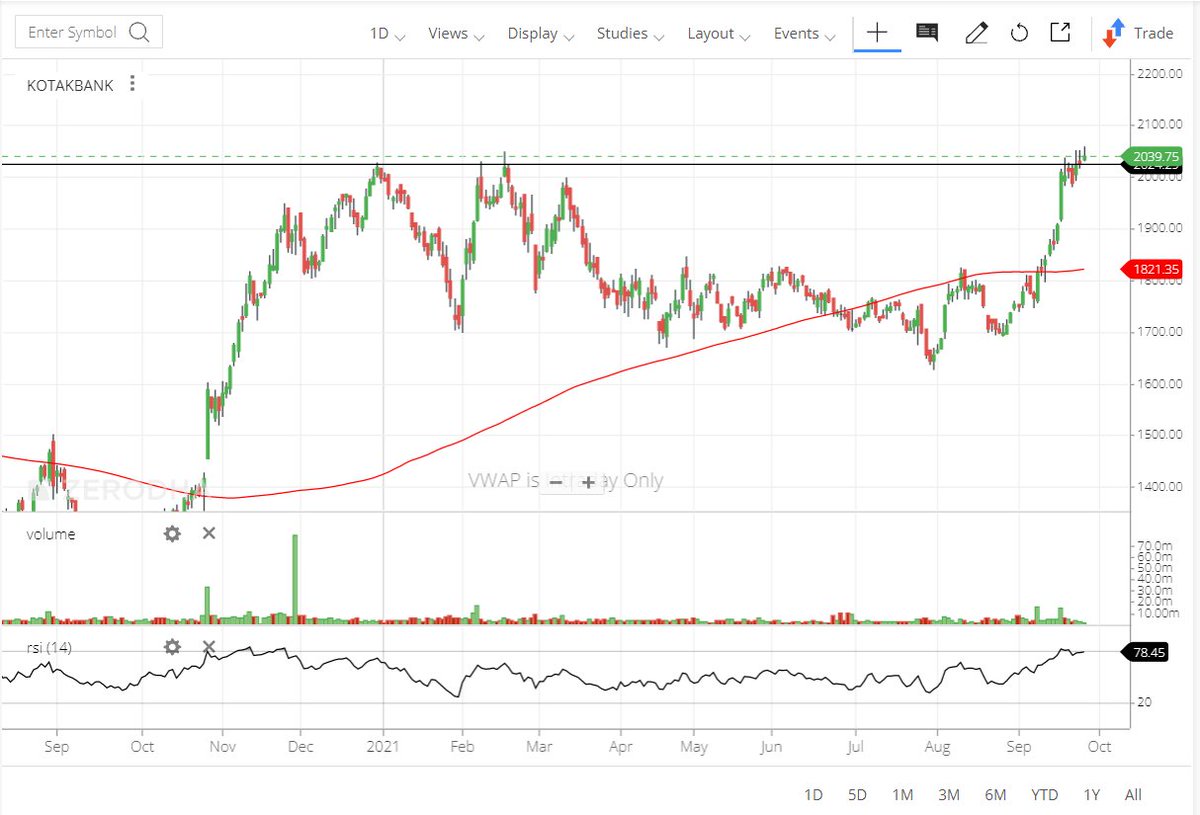Viewport: 1200px width, 815px height.
Task: Zoom in with the plus button
Action: point(588,483)
